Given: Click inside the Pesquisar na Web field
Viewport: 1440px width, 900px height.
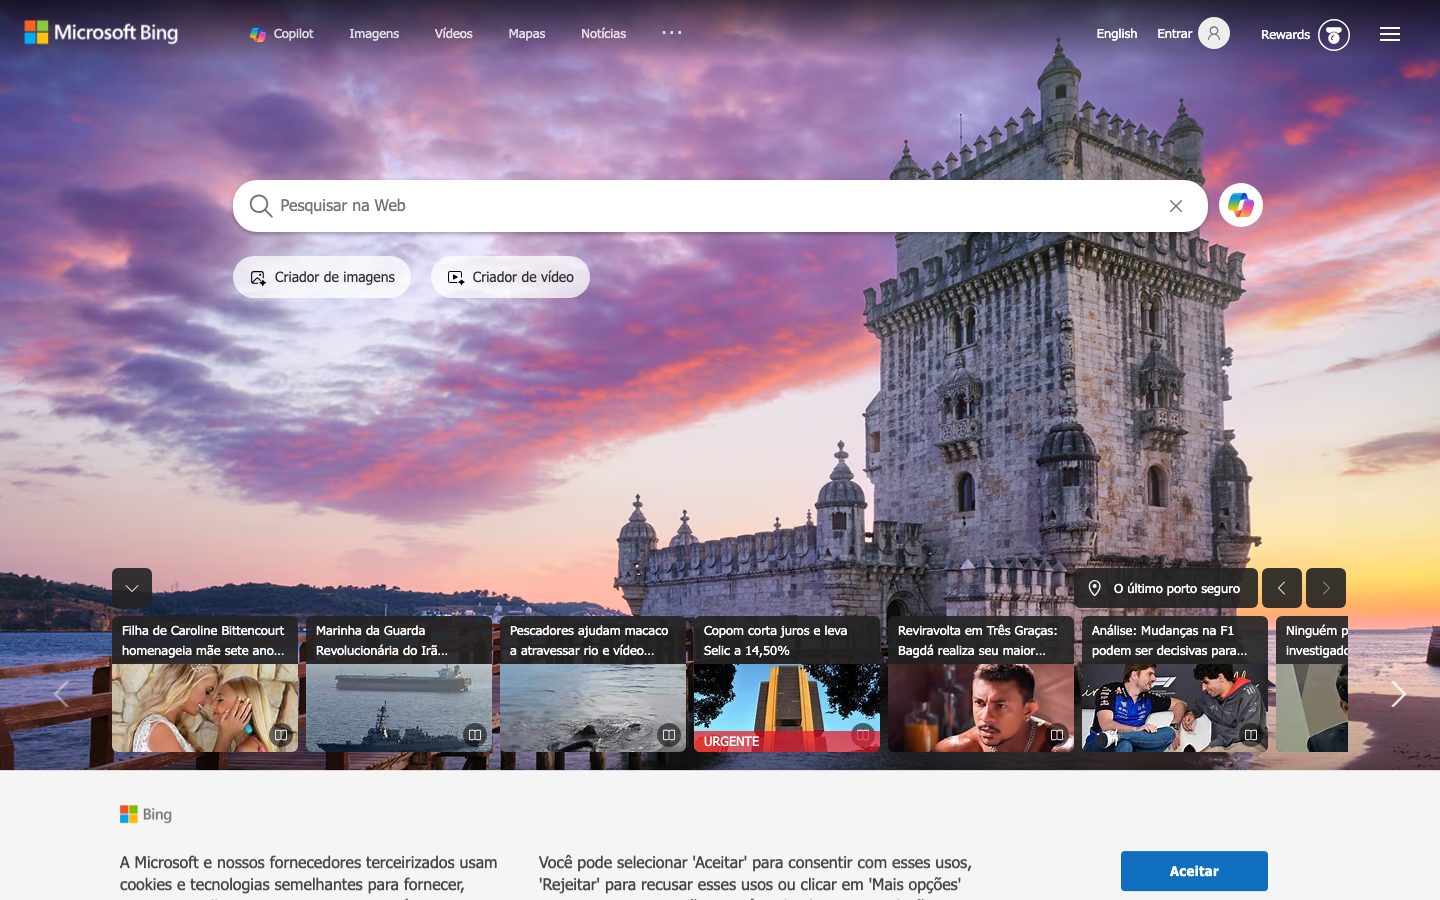Looking at the screenshot, I should tap(700, 206).
